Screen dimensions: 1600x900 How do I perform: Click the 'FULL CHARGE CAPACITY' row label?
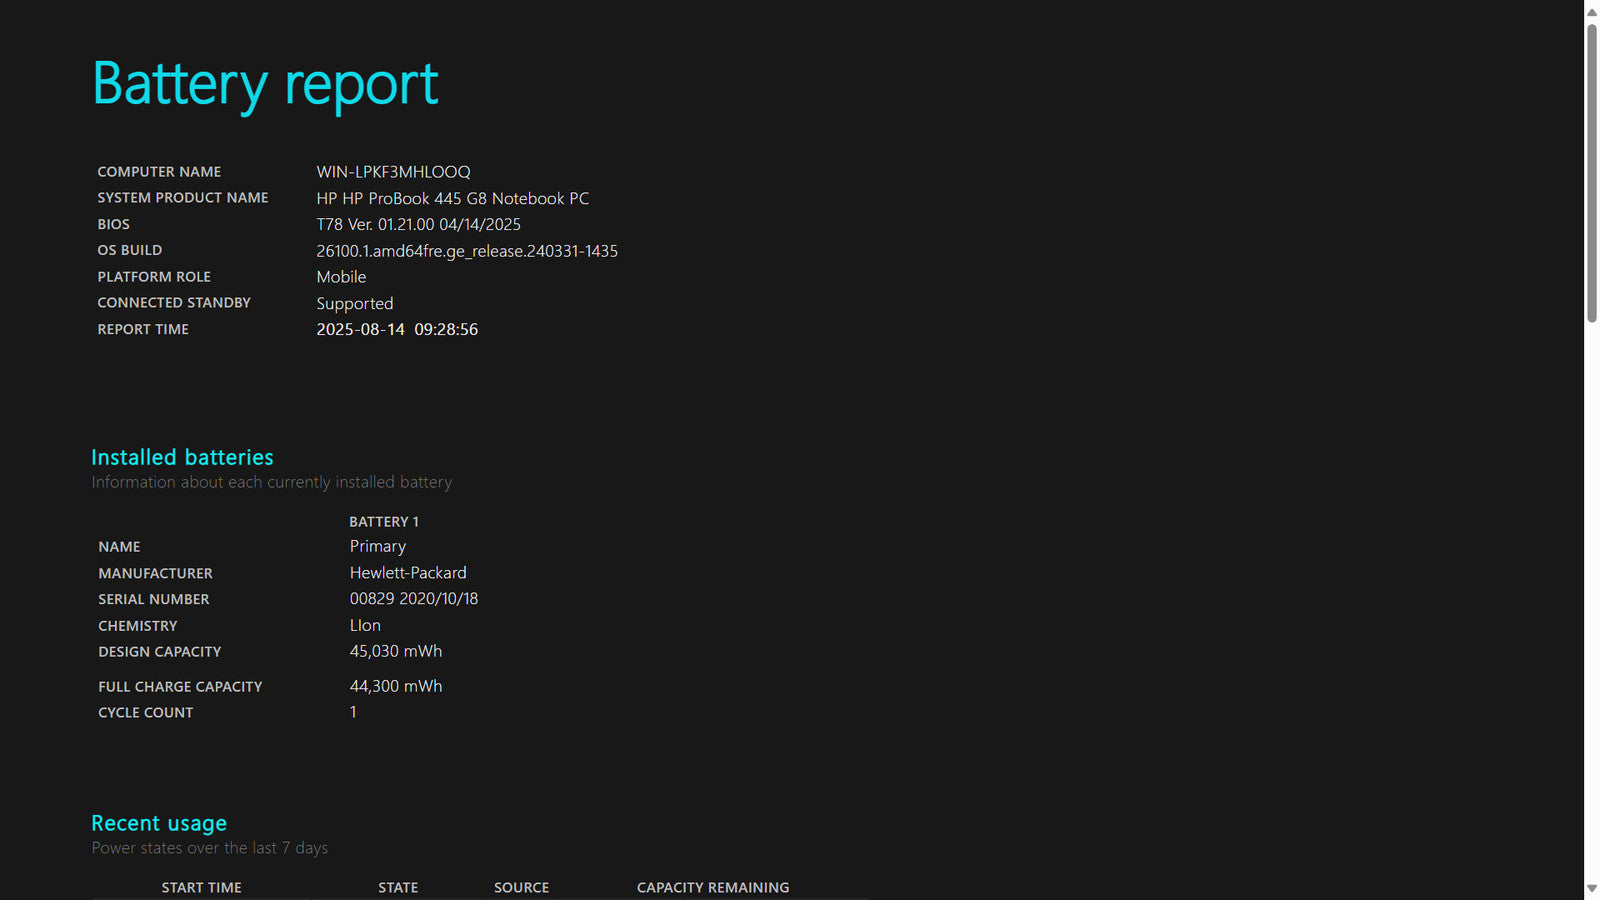[x=180, y=687]
